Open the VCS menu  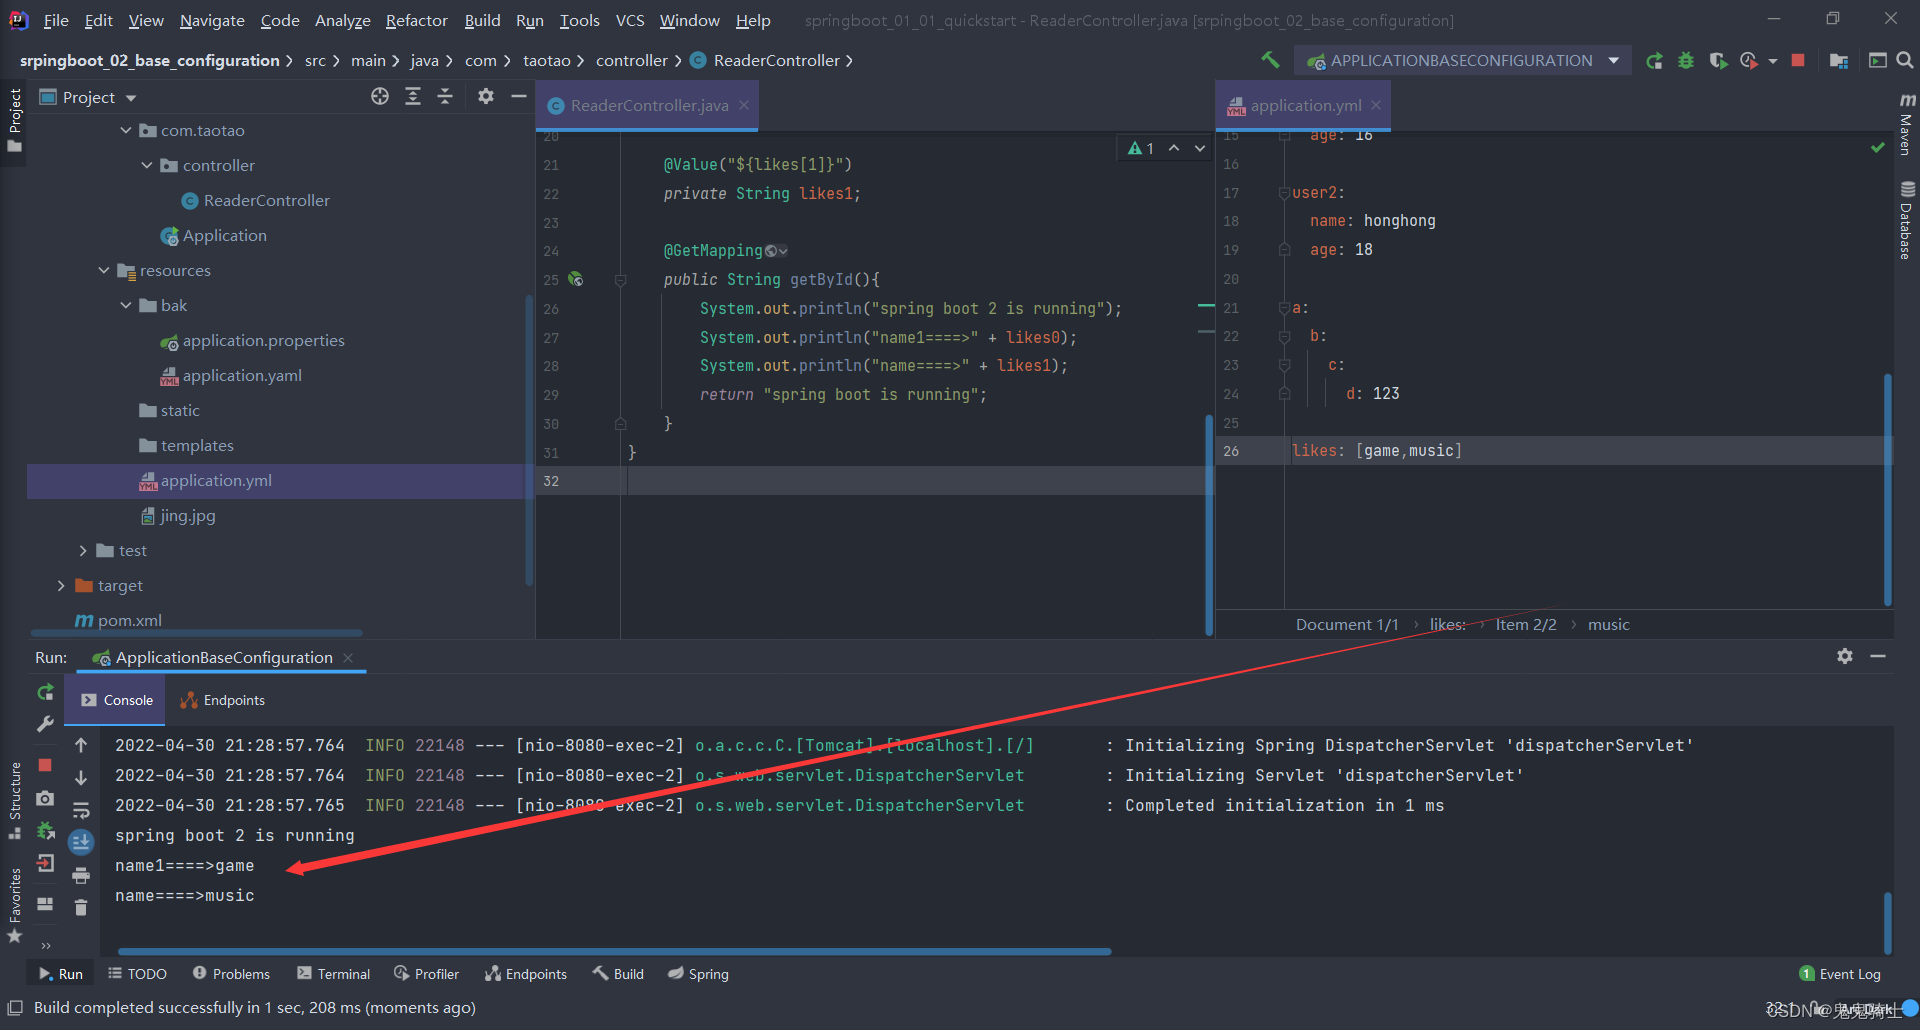tap(630, 20)
